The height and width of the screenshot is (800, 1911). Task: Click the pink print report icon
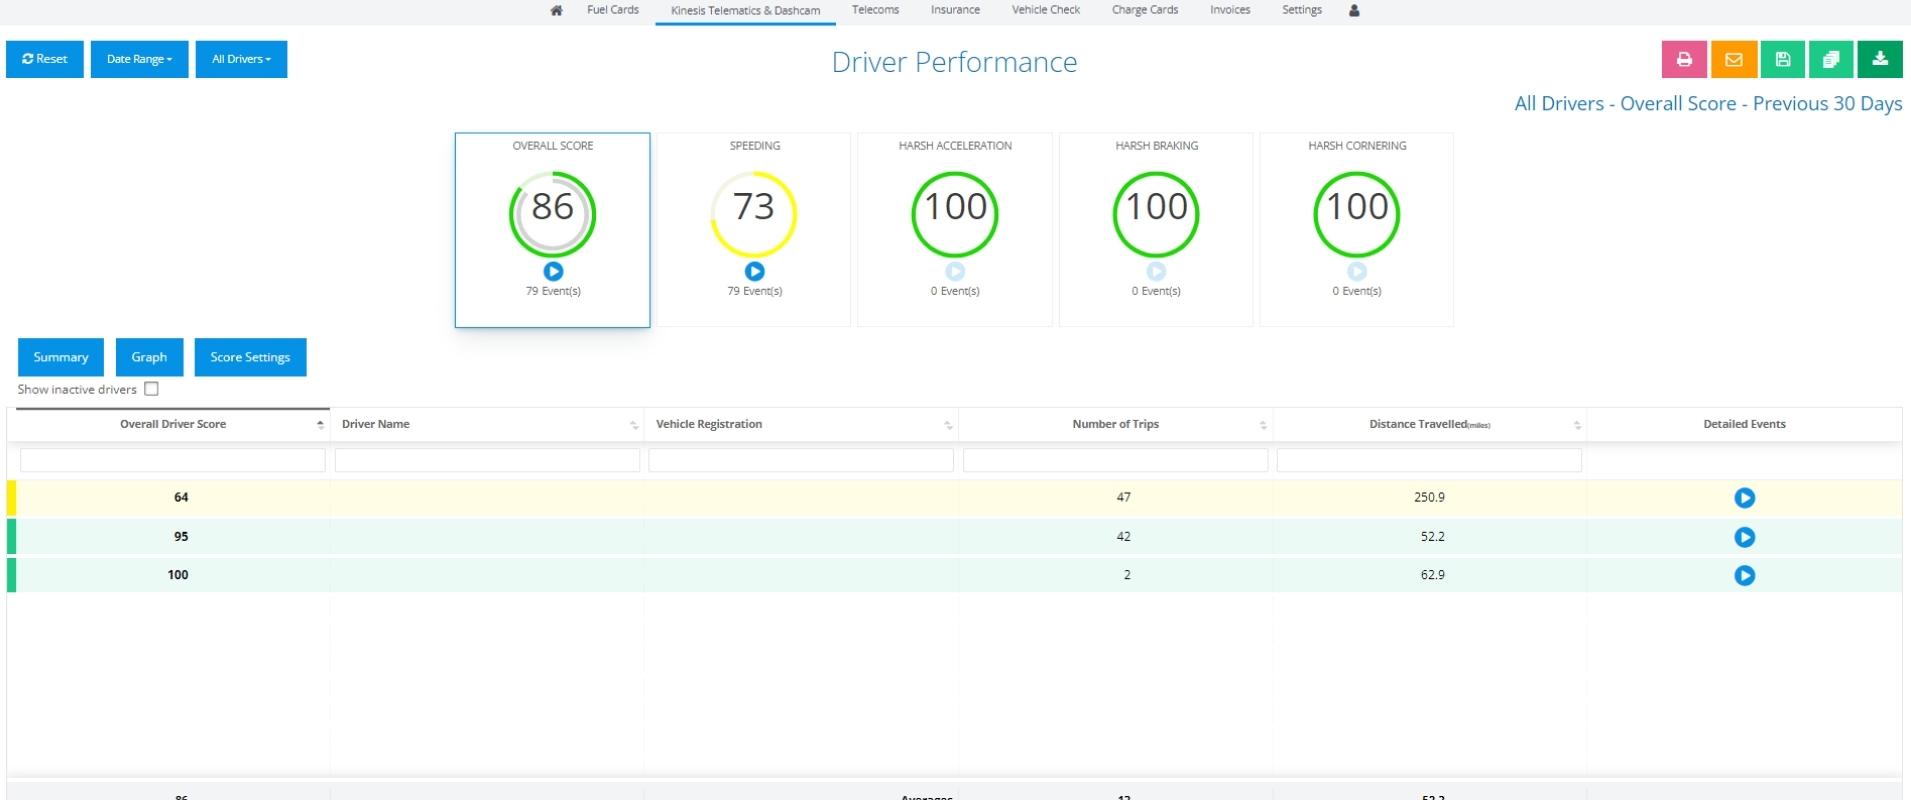(1684, 59)
